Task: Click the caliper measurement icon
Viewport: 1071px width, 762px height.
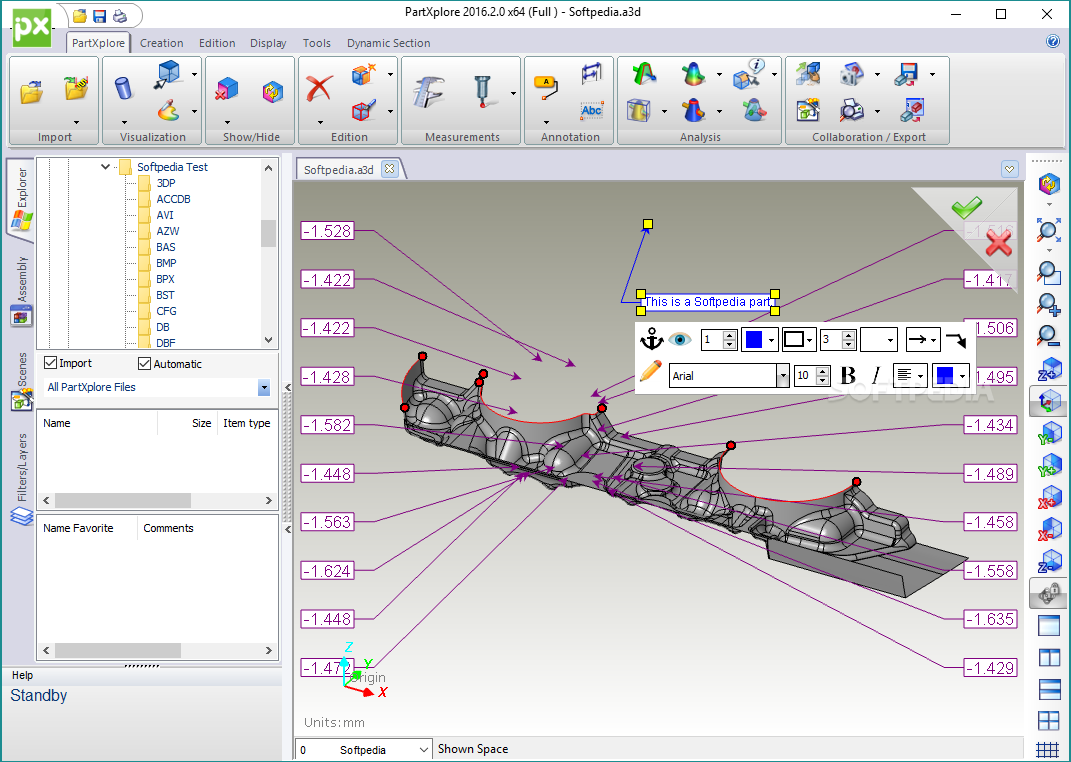Action: click(429, 91)
